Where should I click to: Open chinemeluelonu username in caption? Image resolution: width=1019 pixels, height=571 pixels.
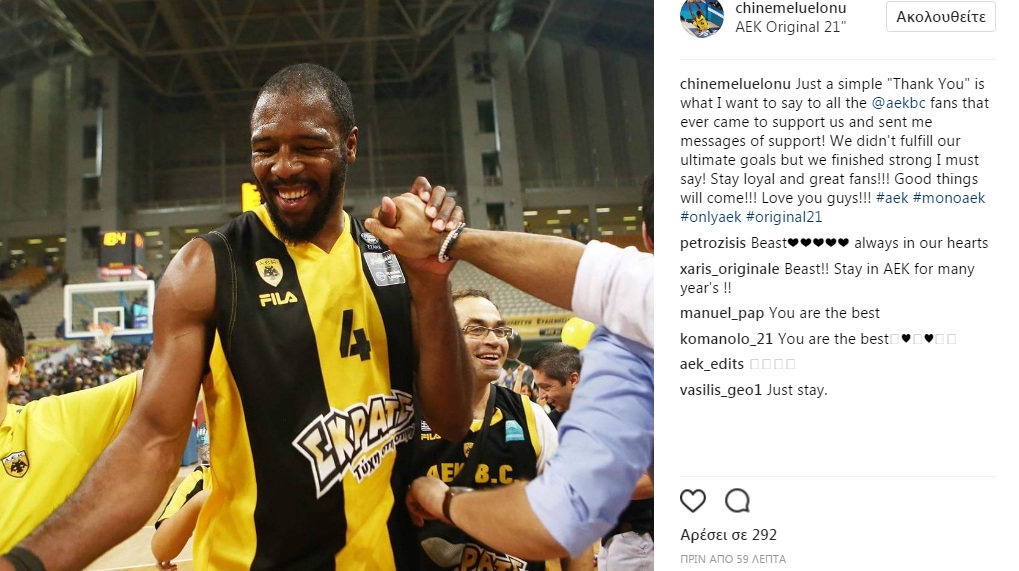(735, 84)
